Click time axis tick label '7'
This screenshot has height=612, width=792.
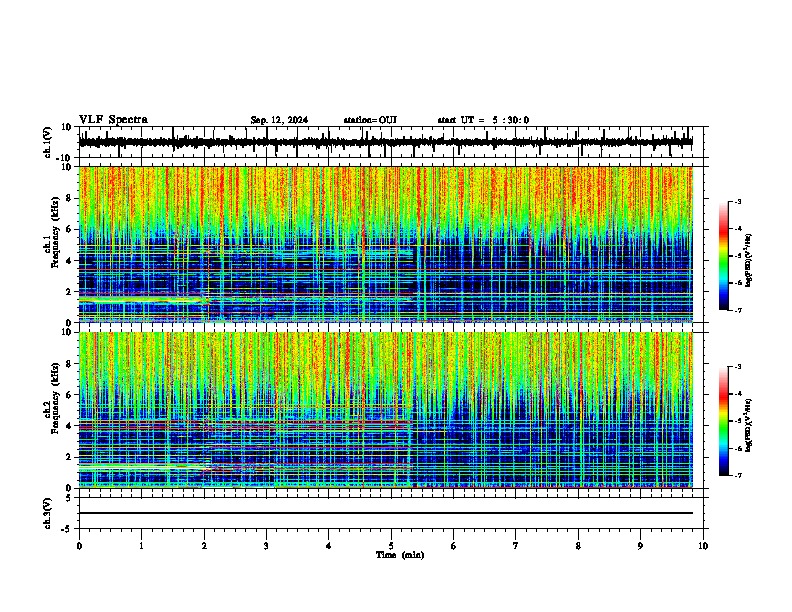(x=516, y=546)
